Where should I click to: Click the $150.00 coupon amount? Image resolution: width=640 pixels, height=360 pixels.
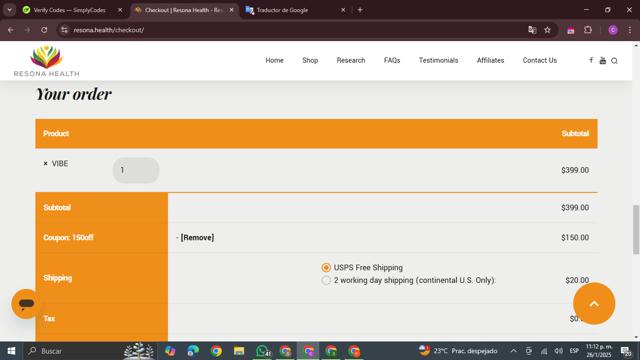point(575,238)
